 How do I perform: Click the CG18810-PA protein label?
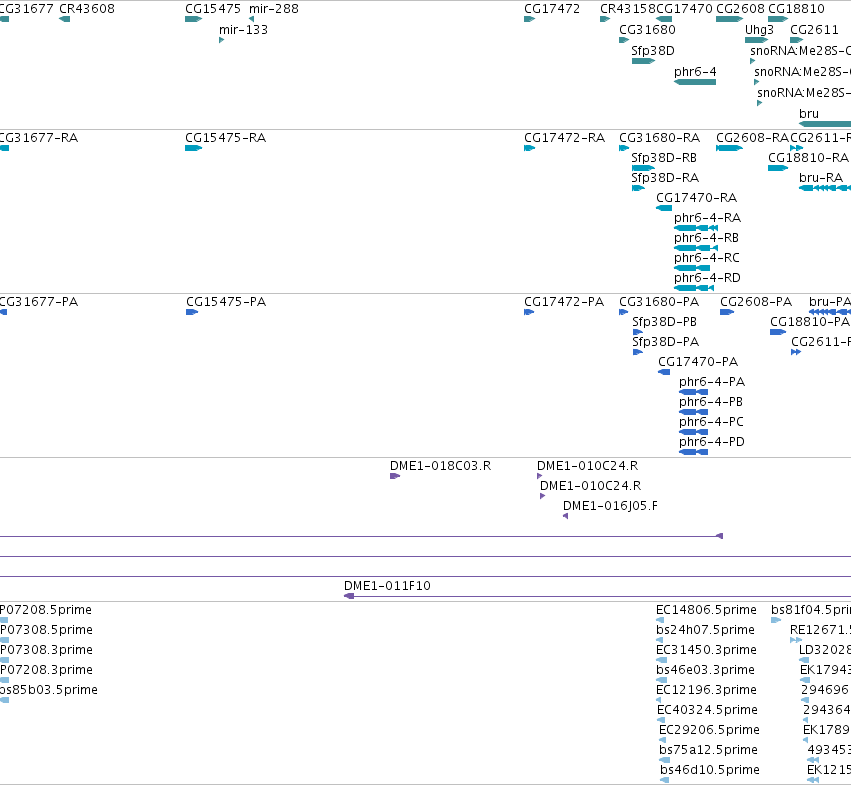[x=810, y=322]
